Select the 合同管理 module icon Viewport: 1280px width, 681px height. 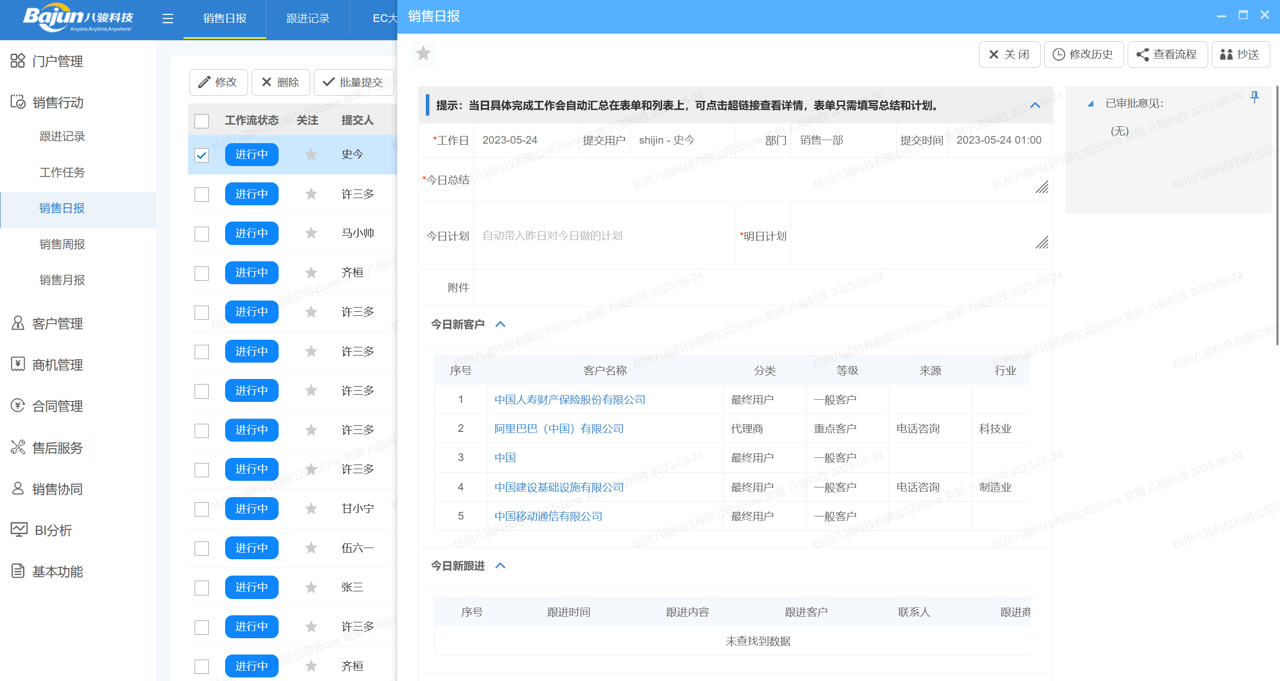click(16, 407)
